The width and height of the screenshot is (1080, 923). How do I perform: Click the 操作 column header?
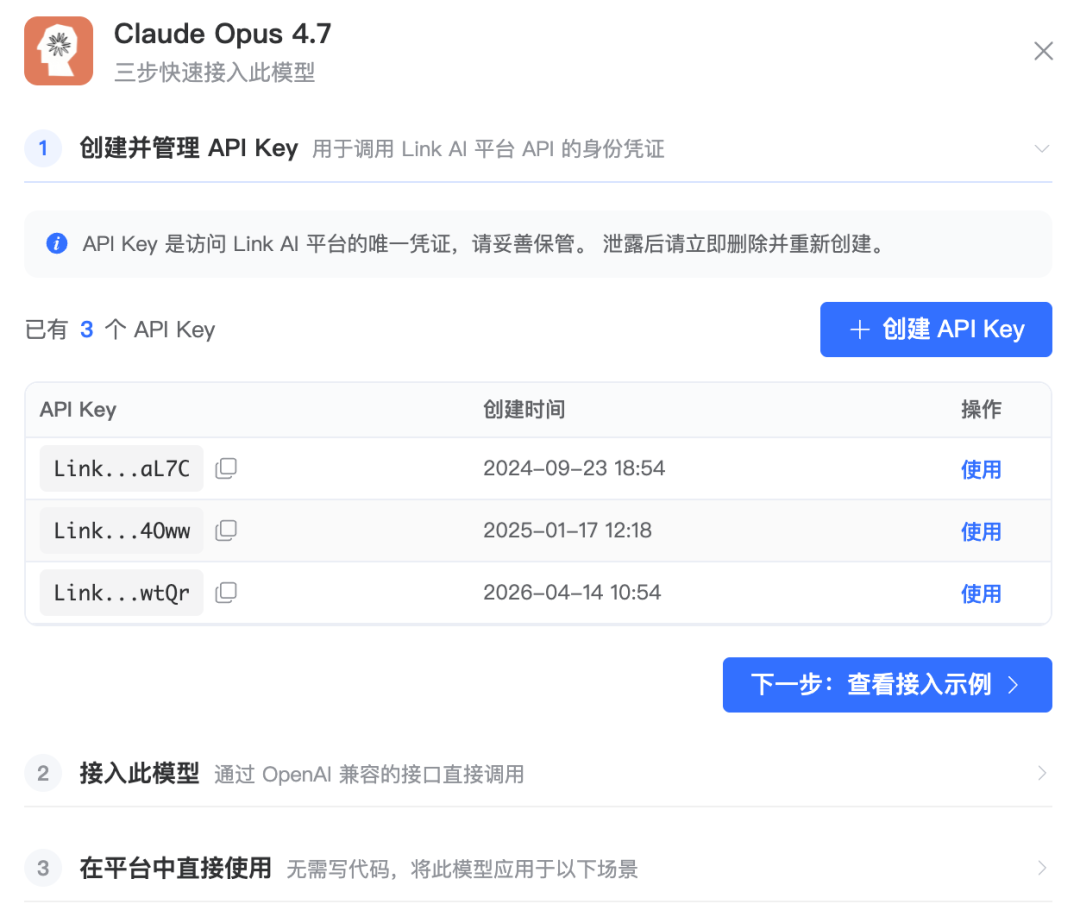coord(981,409)
